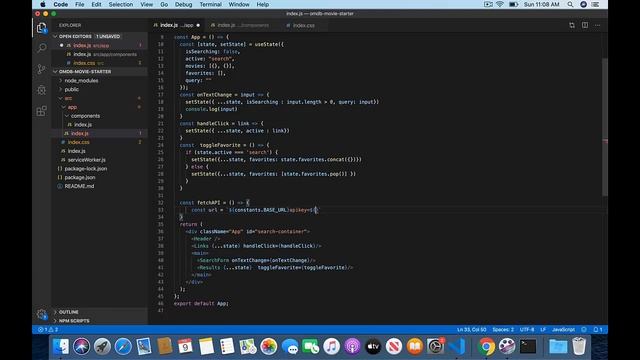Click Spaces: 2 in the status bar
640x360 pixels.
(x=503, y=329)
